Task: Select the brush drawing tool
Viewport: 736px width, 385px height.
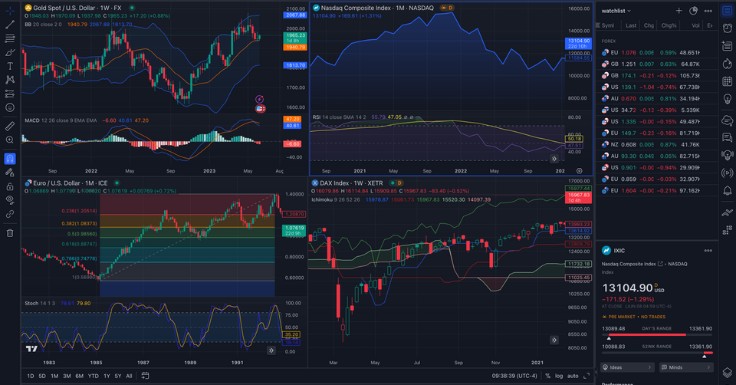Action: [10, 52]
